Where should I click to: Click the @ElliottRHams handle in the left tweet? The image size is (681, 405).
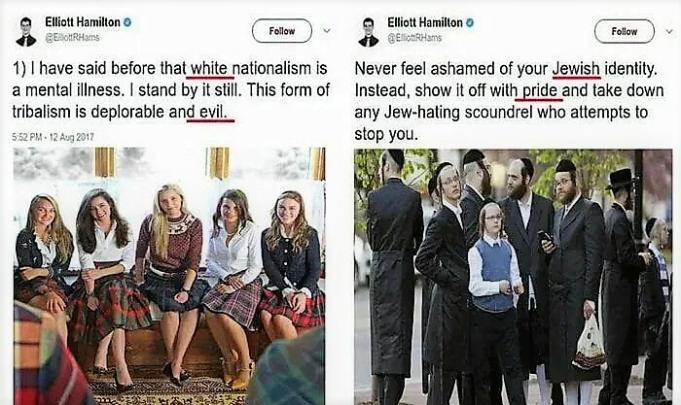click(72, 37)
